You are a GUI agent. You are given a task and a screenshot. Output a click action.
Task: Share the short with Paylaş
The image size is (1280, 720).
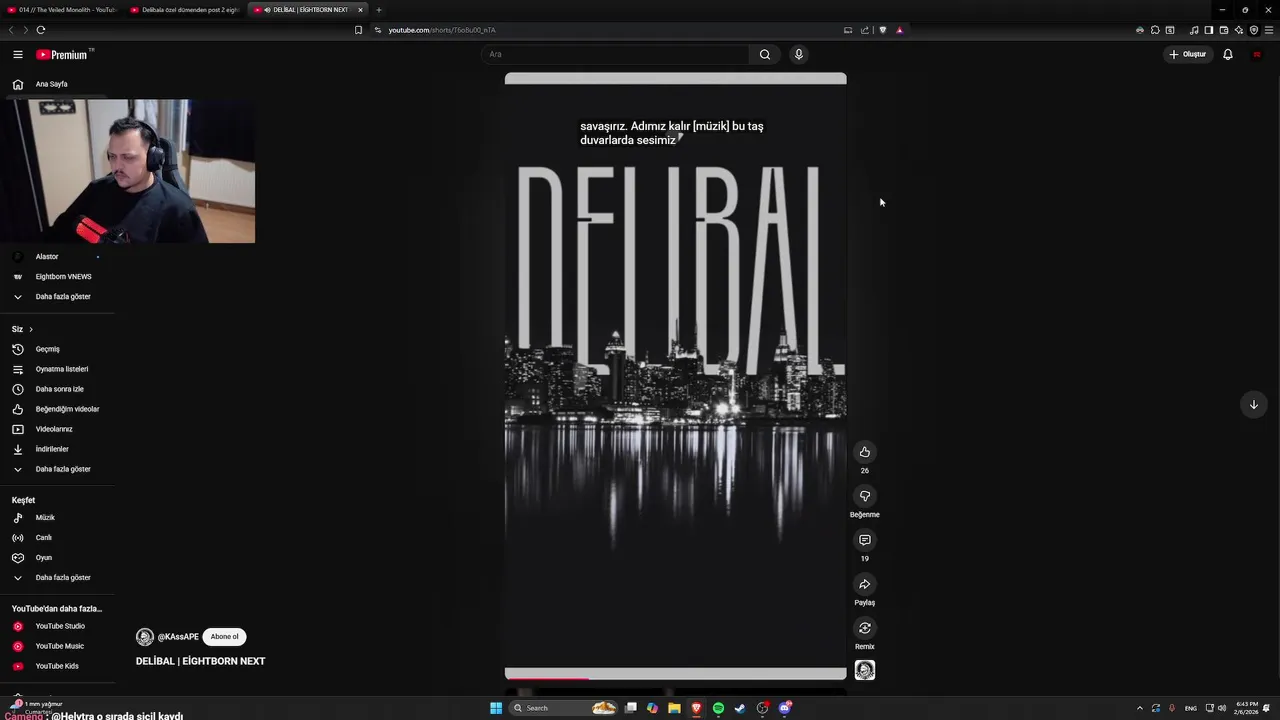pos(865,584)
